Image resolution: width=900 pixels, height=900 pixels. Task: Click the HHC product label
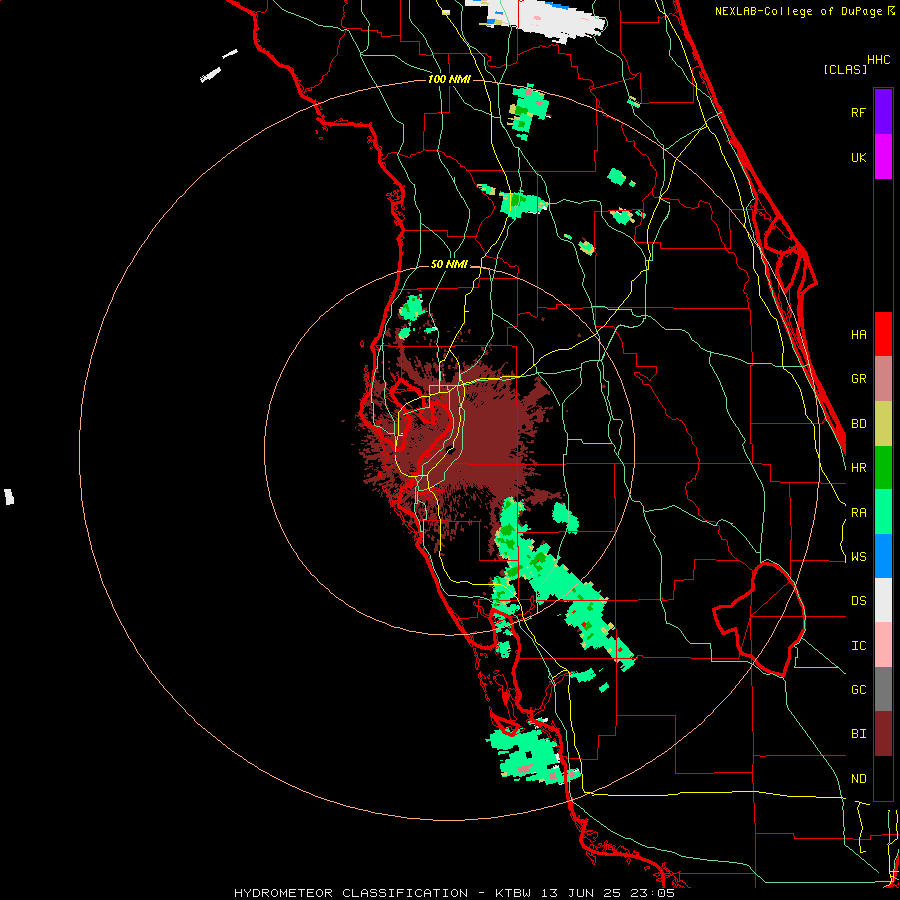878,60
